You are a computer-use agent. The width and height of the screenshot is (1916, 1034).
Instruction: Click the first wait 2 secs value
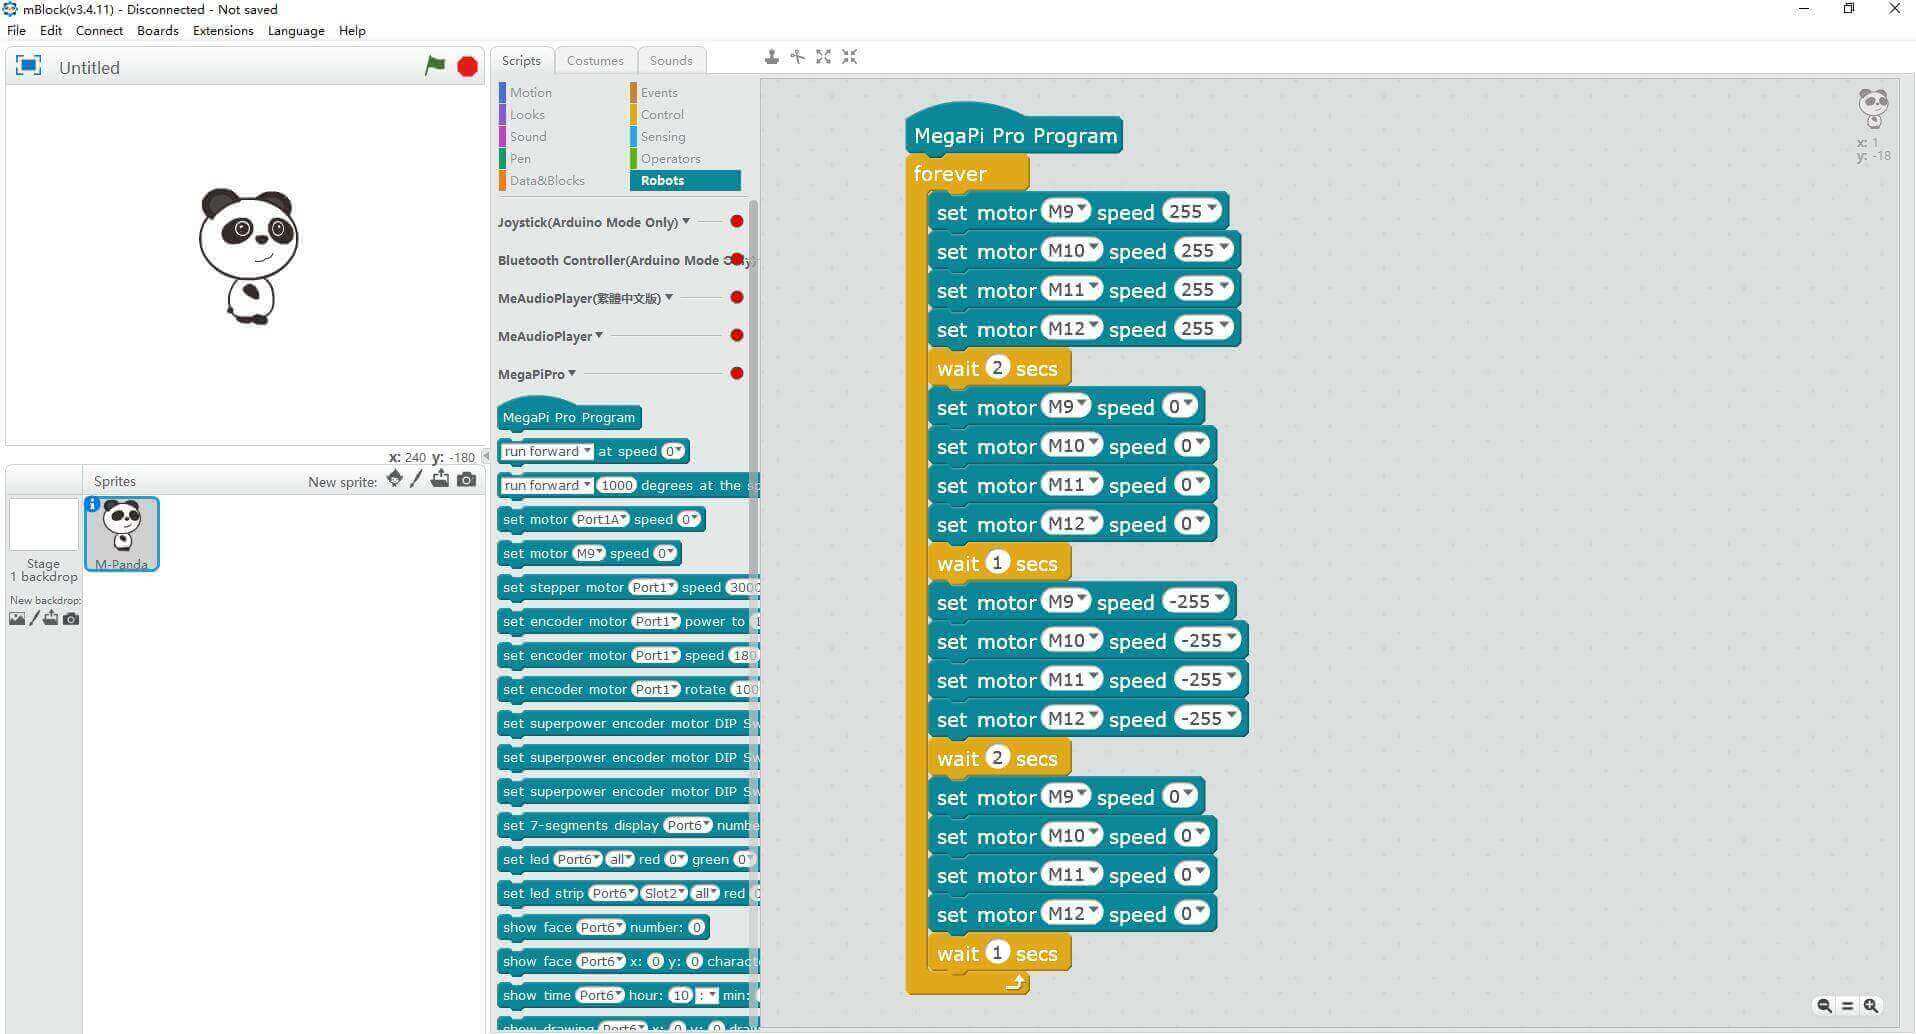tap(996, 367)
